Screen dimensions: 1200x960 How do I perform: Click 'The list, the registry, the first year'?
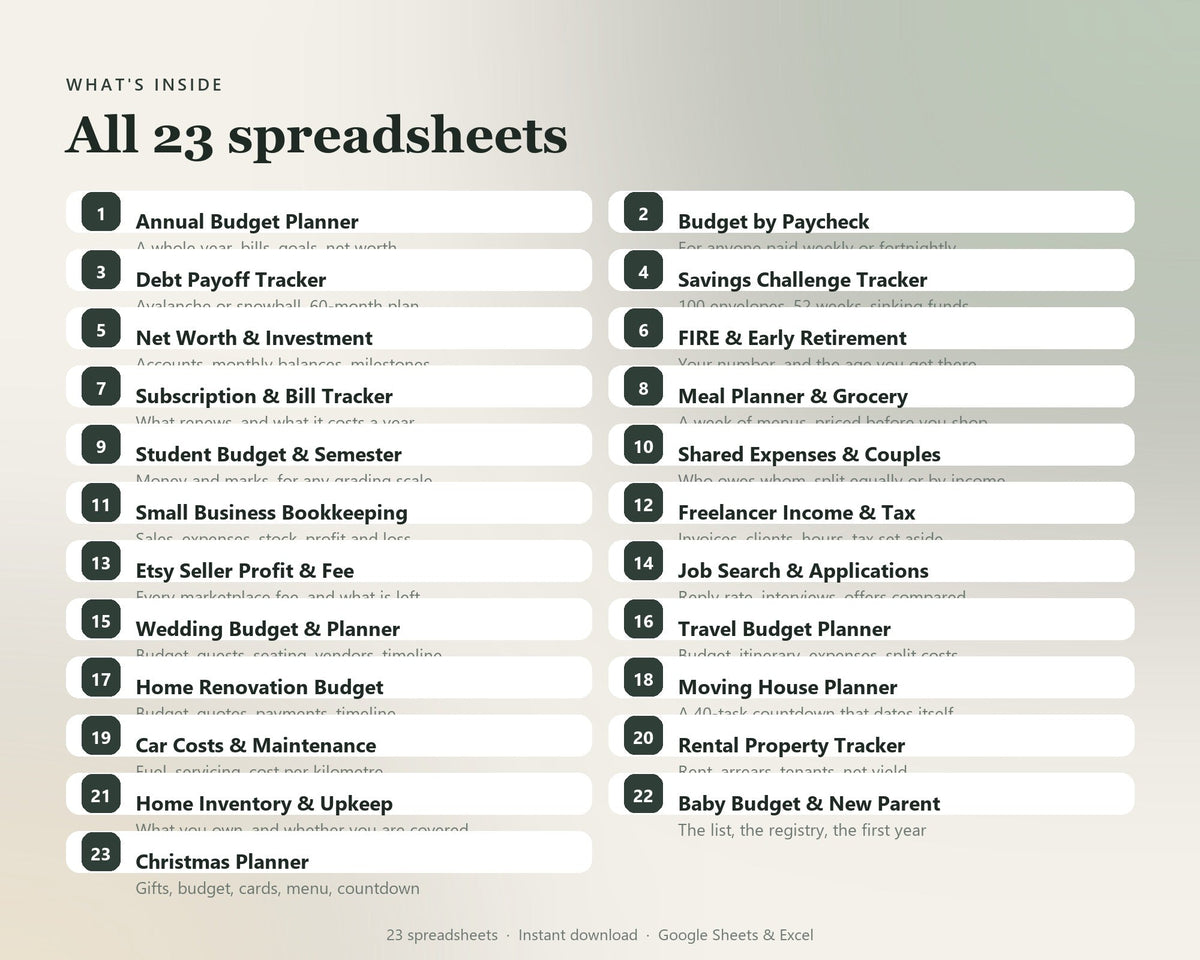(x=802, y=830)
